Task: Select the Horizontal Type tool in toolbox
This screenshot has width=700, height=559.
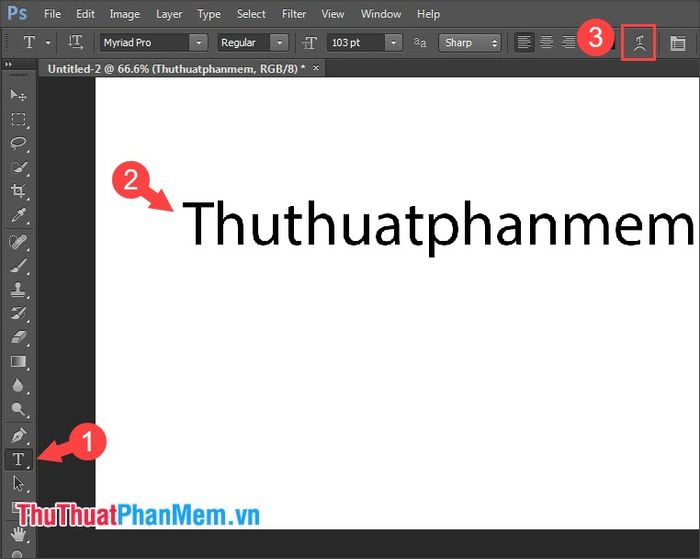Action: [18, 459]
